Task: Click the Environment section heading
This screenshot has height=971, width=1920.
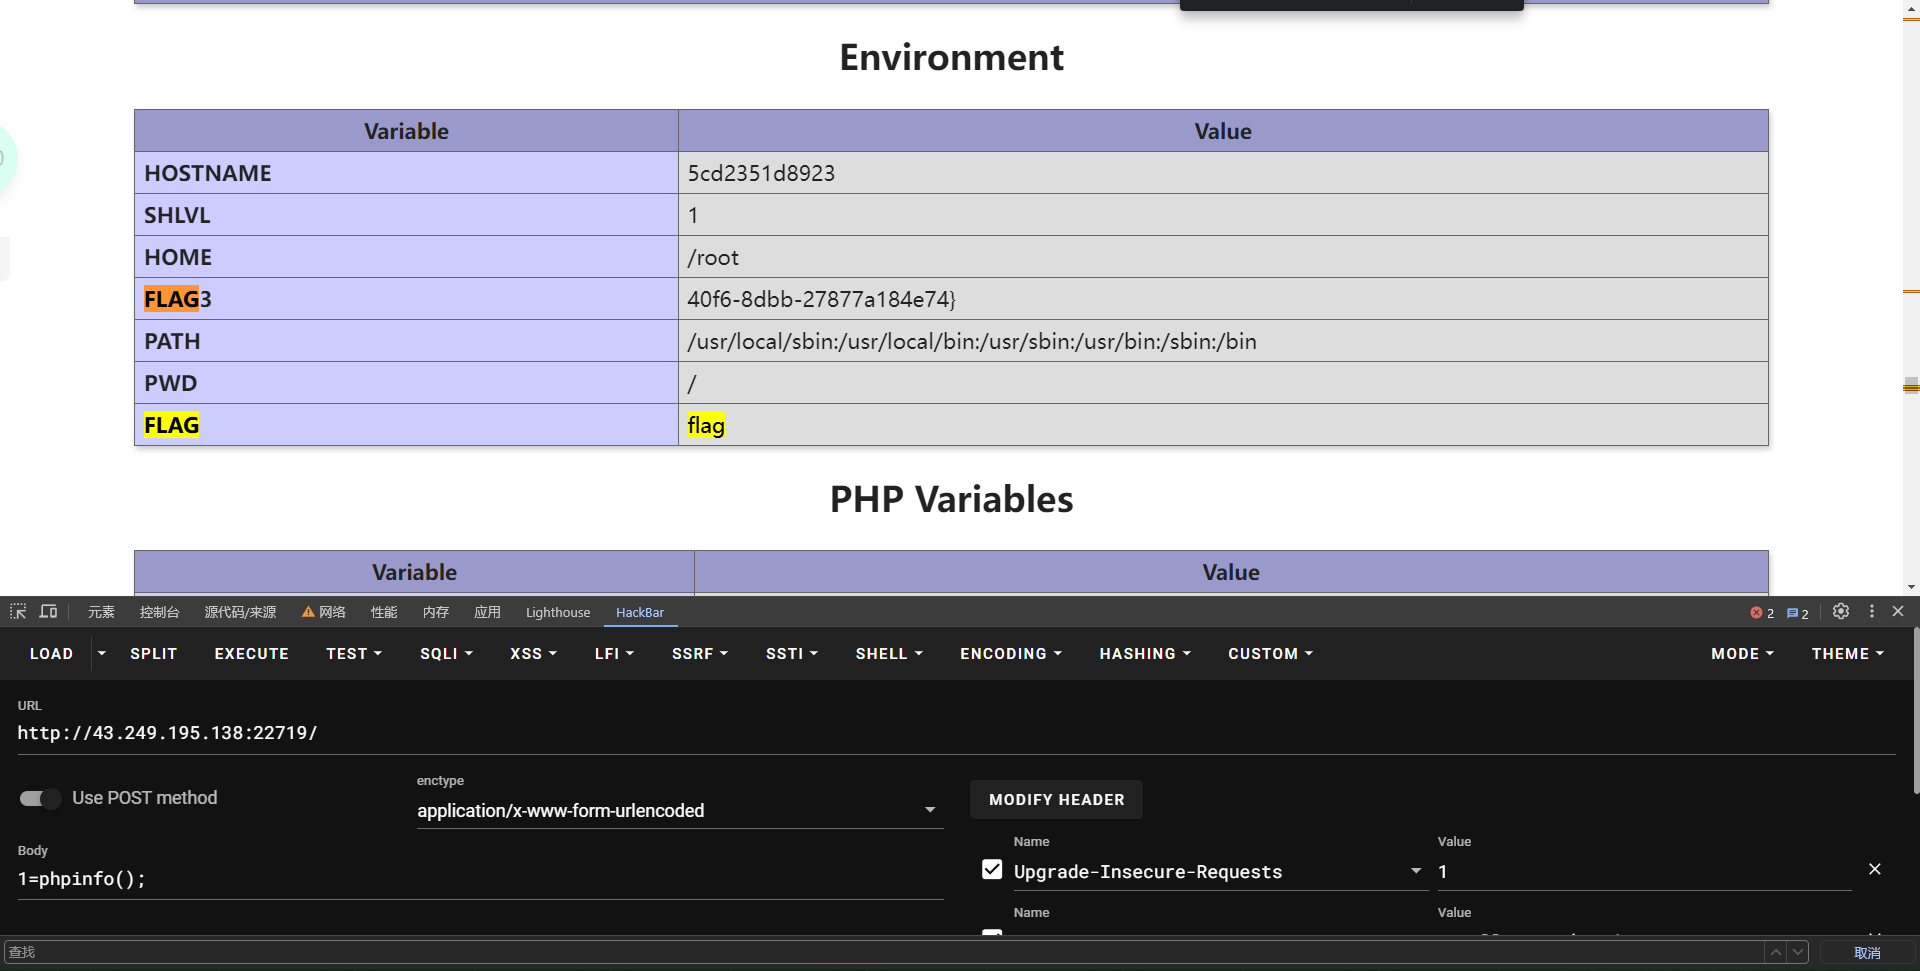Action: (x=951, y=57)
